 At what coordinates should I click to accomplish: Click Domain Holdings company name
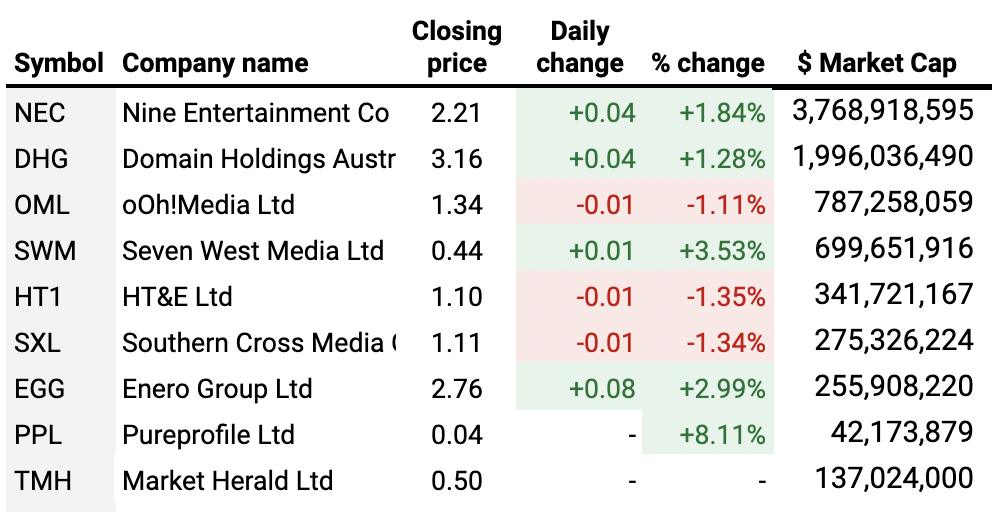pos(258,159)
